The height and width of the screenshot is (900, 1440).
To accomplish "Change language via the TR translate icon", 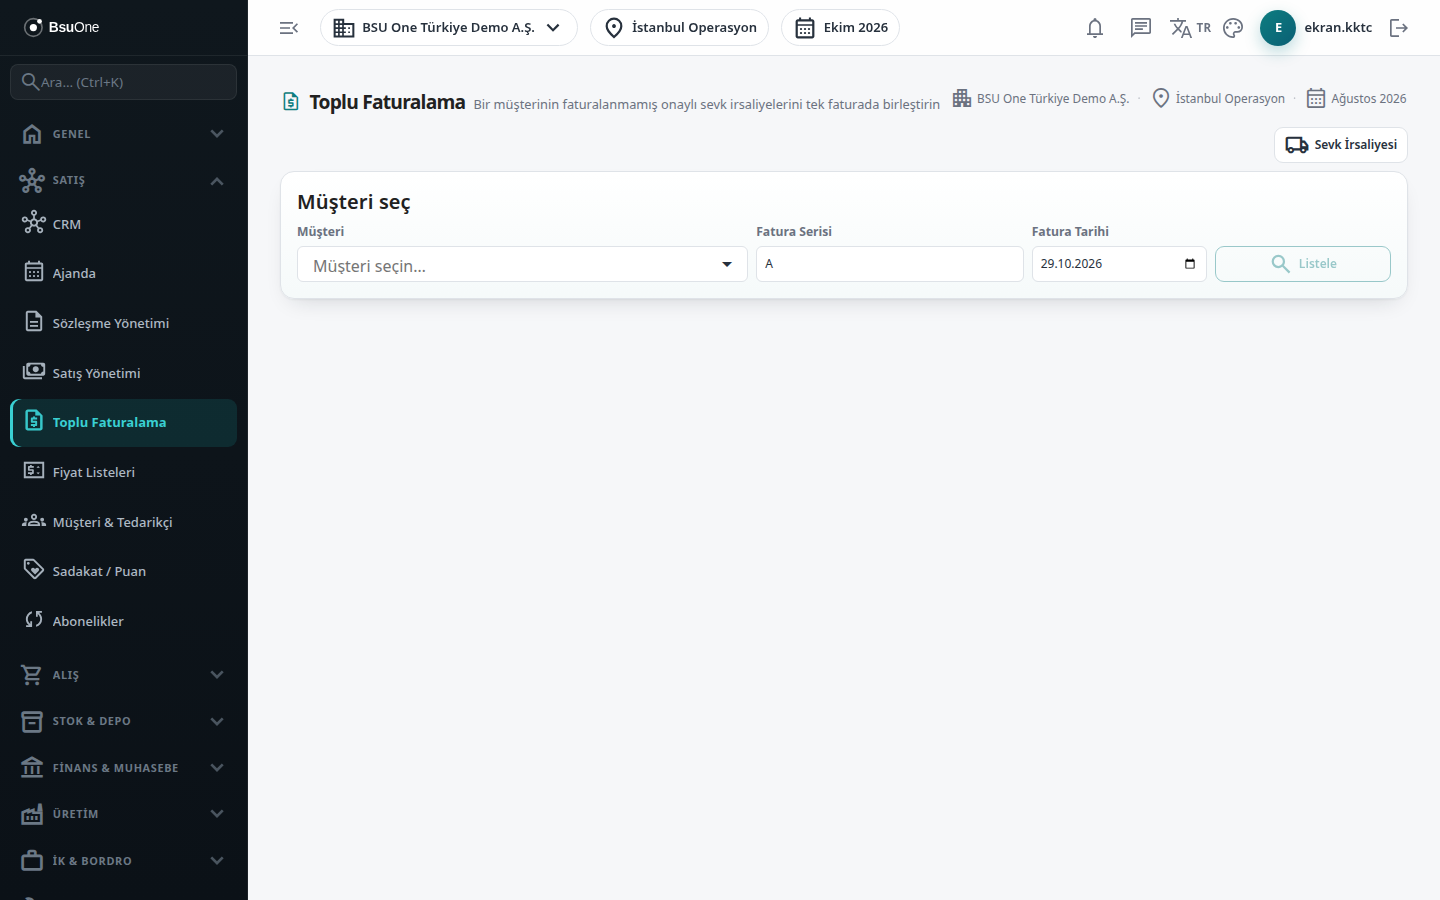I will 1190,28.
